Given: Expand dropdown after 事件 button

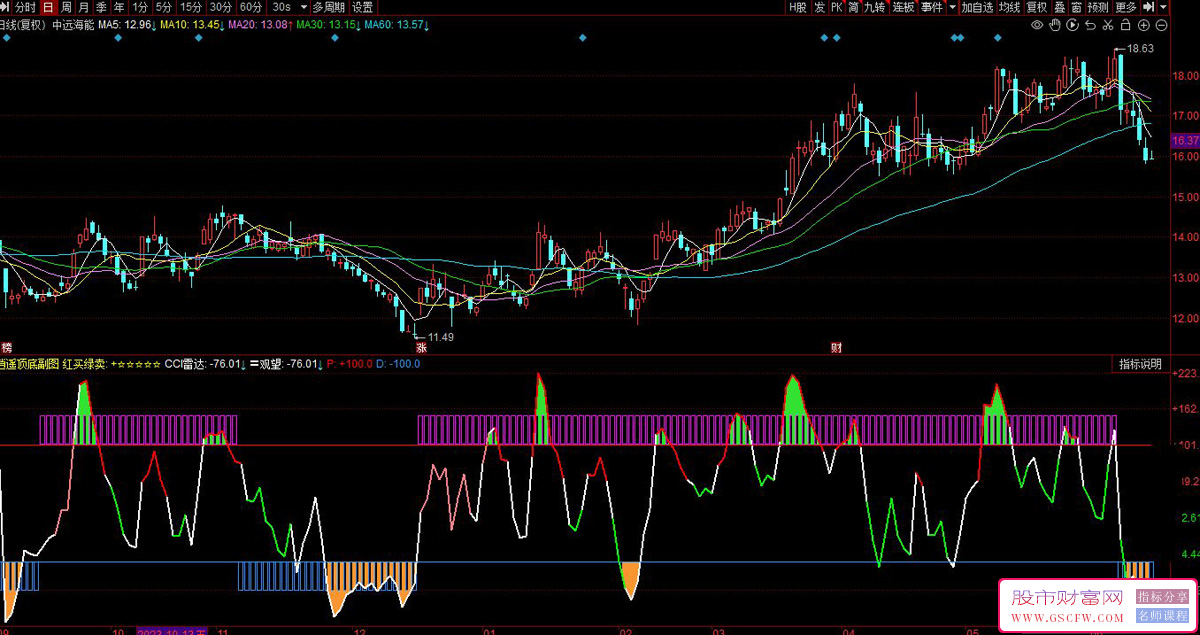Looking at the screenshot, I should point(952,7).
